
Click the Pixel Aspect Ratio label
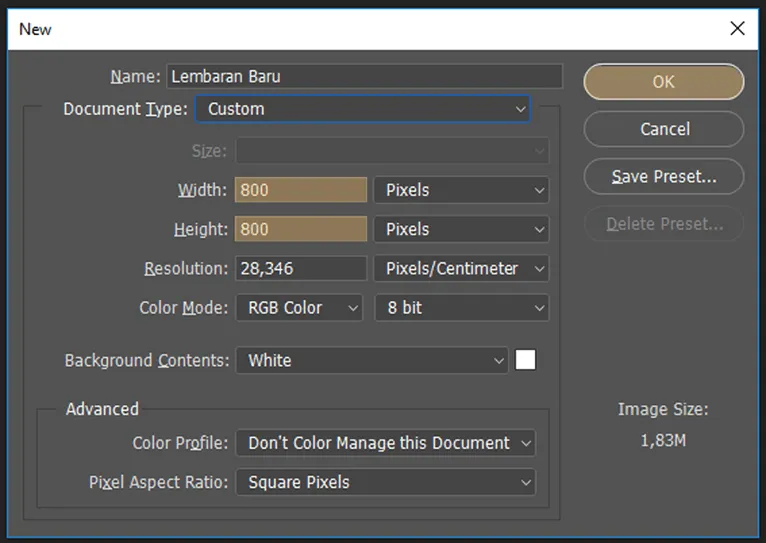tap(159, 482)
